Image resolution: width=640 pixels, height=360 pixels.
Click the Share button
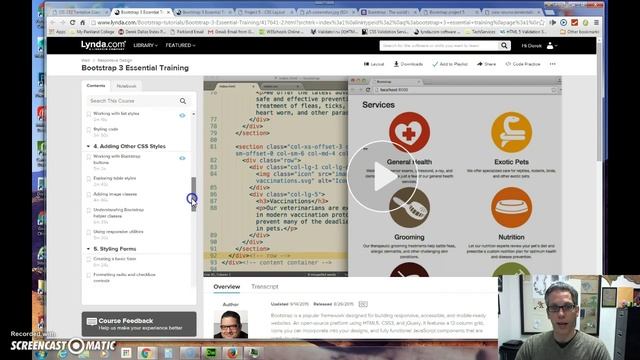coord(487,64)
